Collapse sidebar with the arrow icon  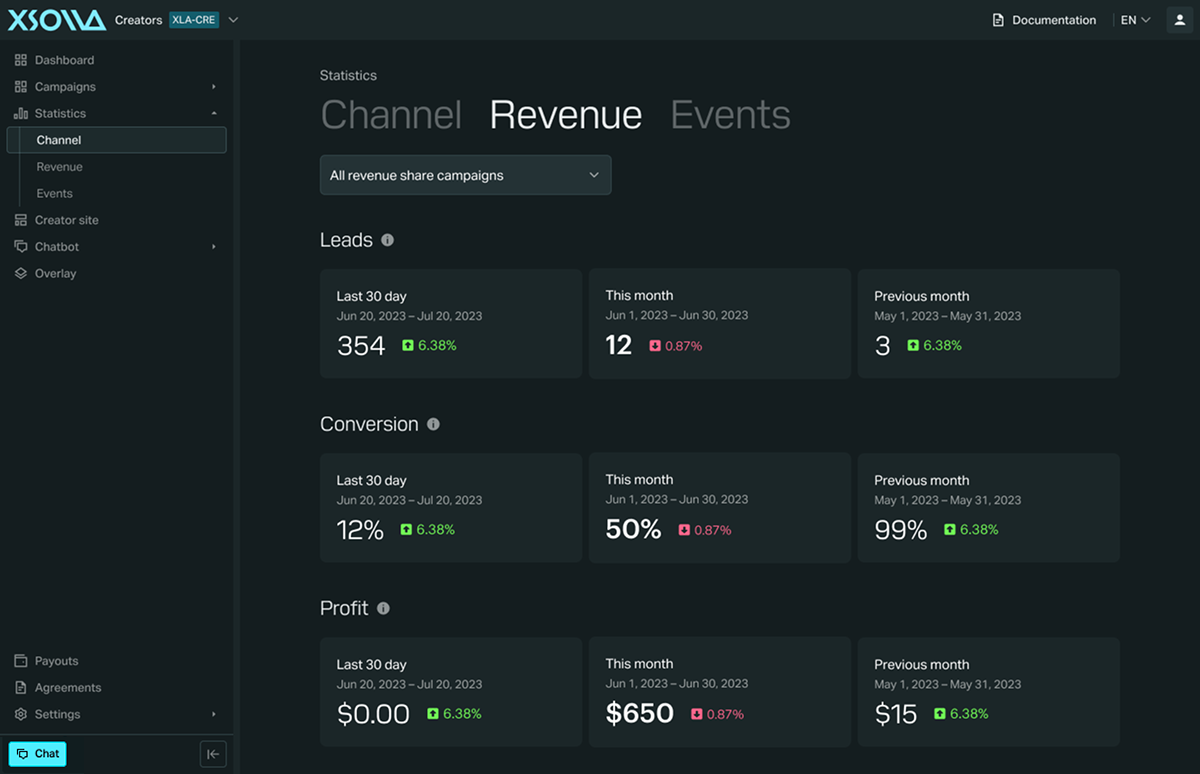213,754
